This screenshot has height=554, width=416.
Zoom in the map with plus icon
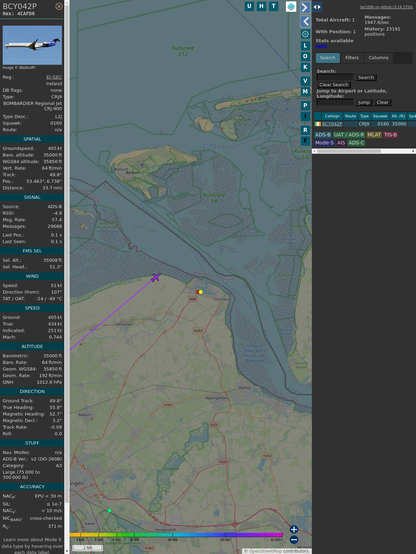pos(294,529)
